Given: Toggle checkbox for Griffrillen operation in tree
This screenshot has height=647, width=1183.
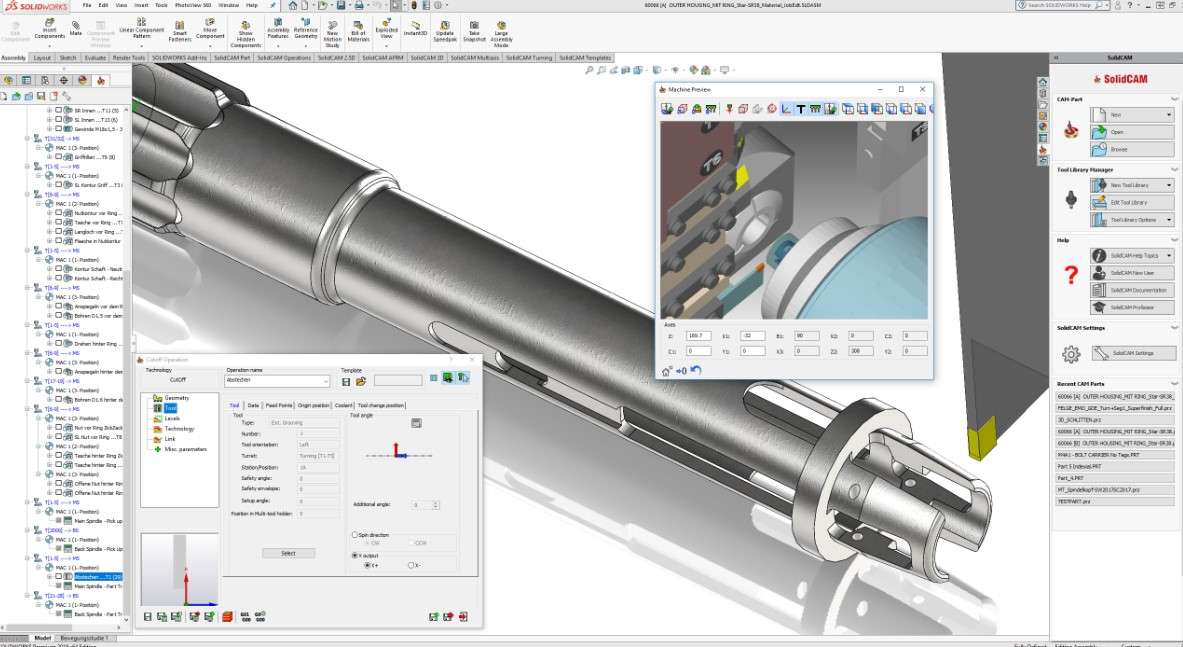Looking at the screenshot, I should (59, 157).
